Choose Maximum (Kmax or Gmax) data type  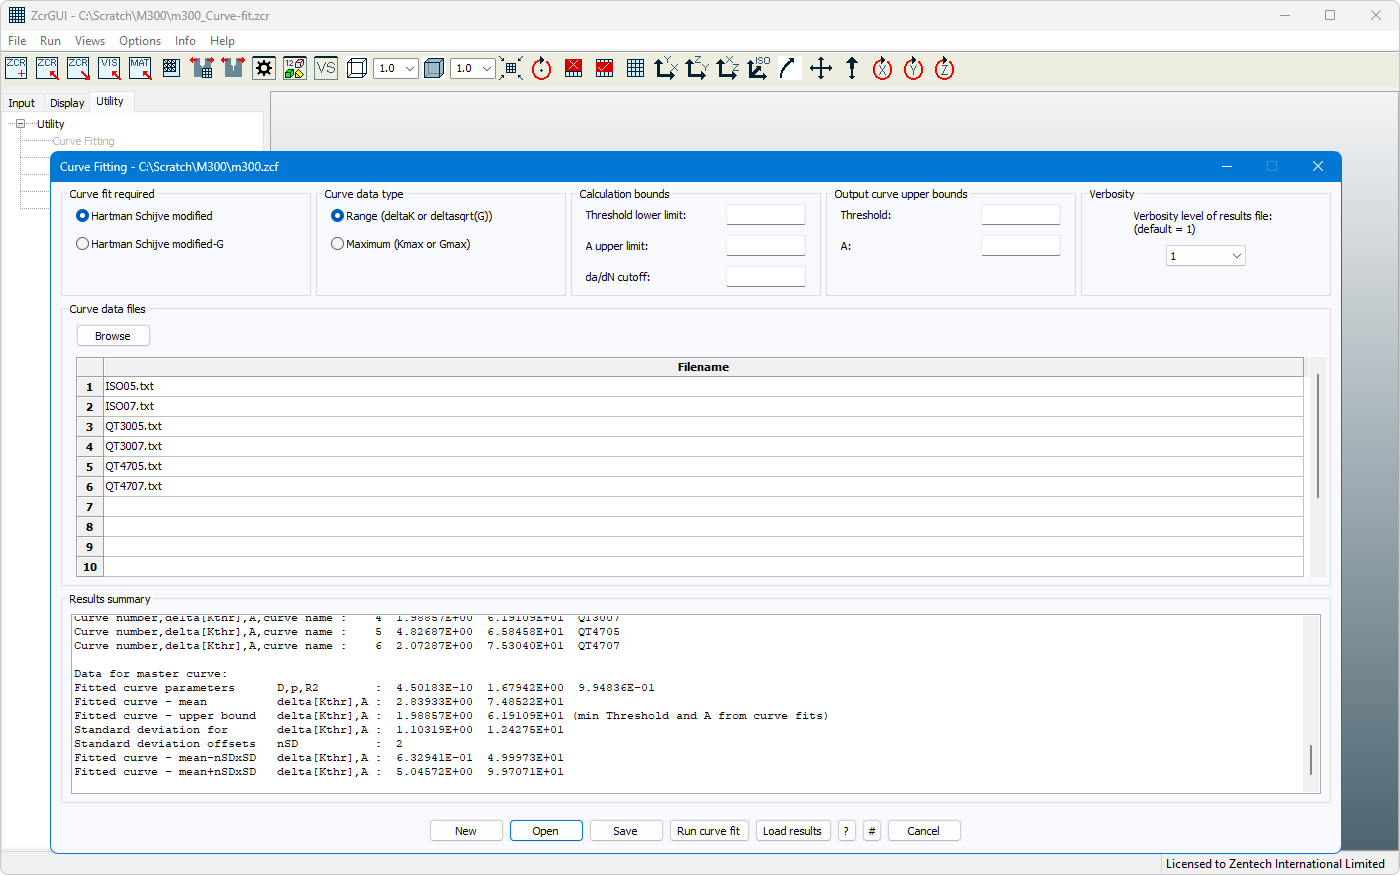tap(400, 244)
